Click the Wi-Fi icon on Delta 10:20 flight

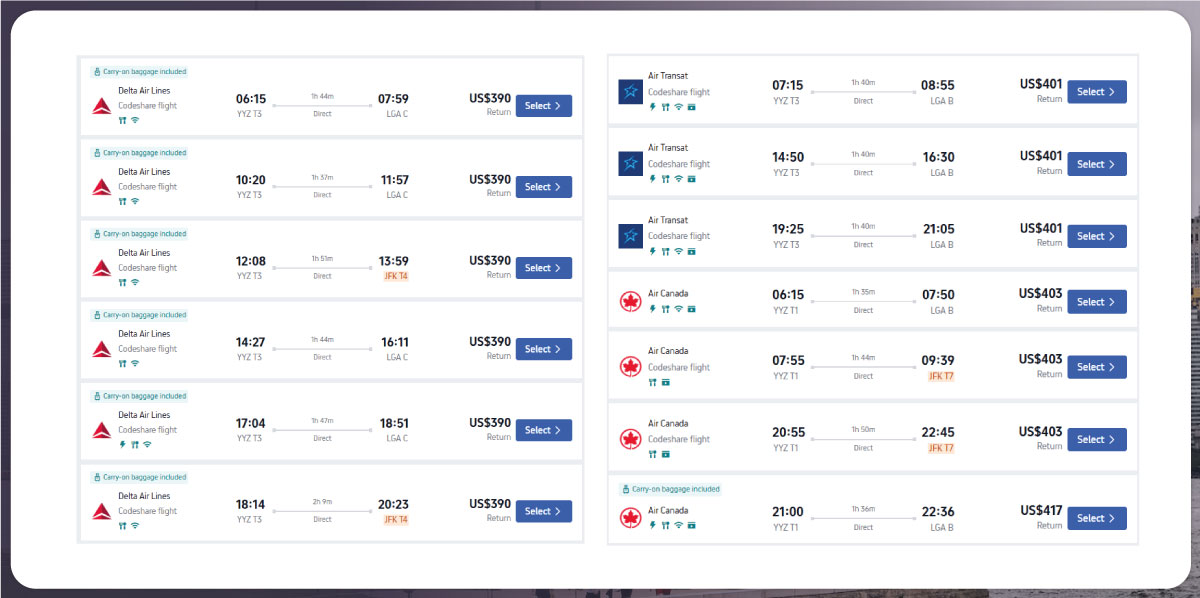135,201
